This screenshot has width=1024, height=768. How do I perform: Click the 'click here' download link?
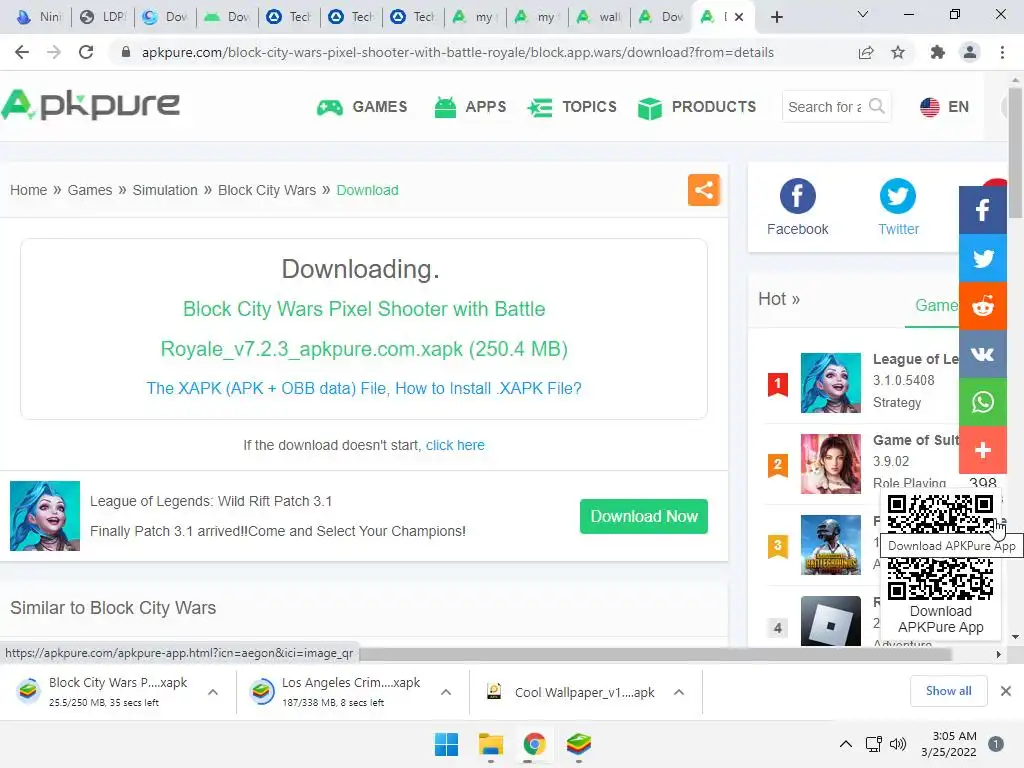(455, 445)
